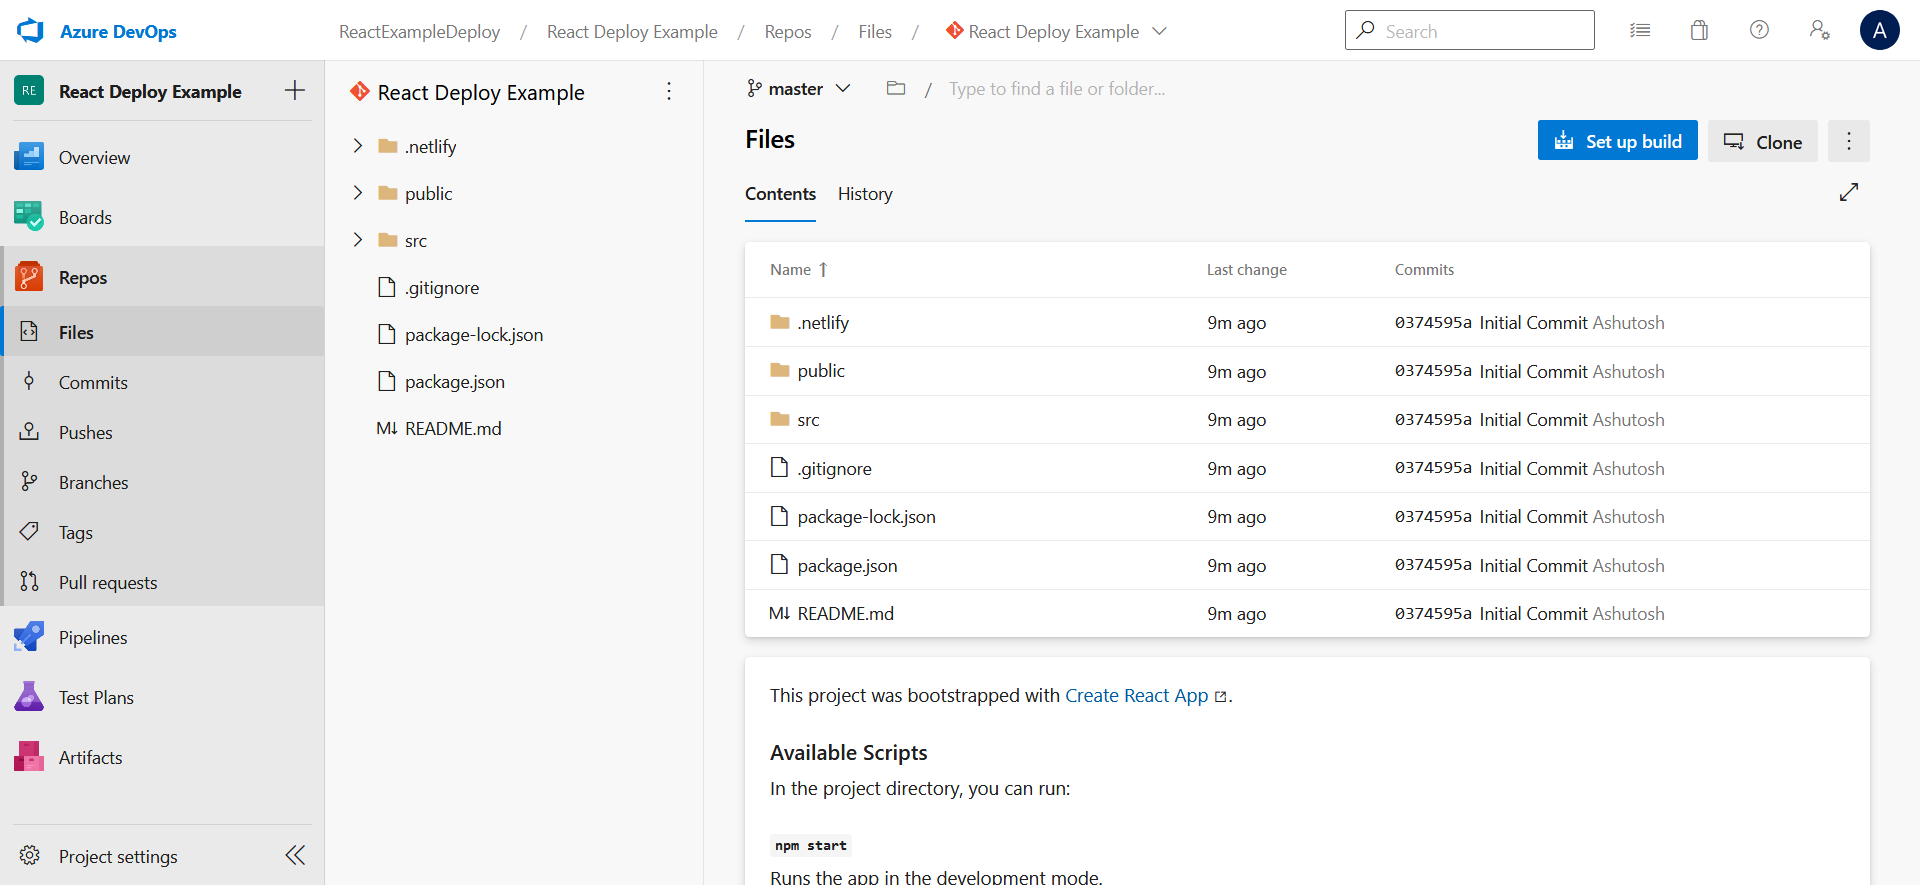Open the account avatar 'A'
Viewport: 1920px width, 885px height.
tap(1879, 30)
